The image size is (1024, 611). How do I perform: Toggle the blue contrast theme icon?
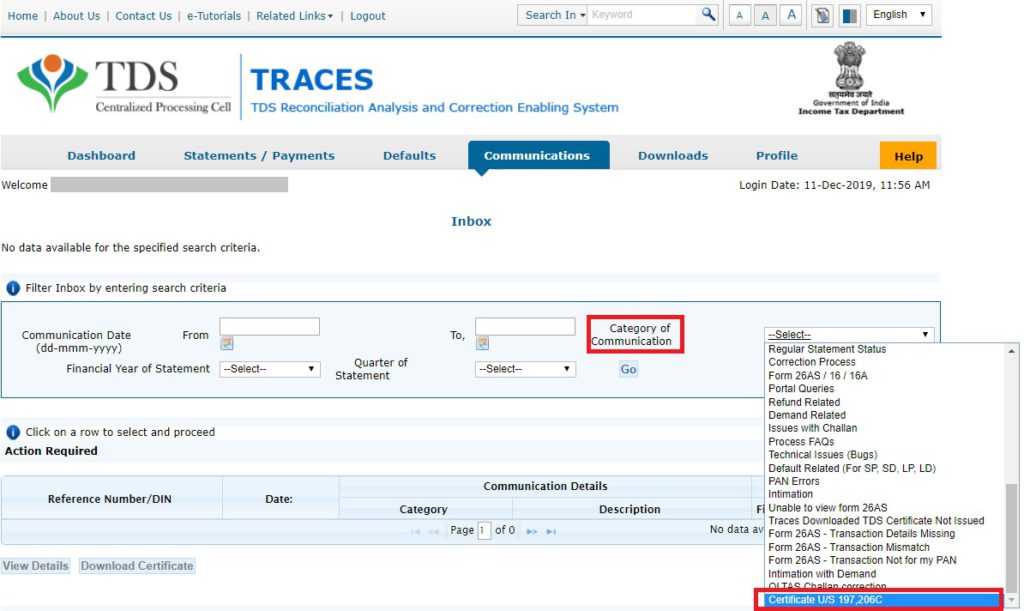pos(849,16)
